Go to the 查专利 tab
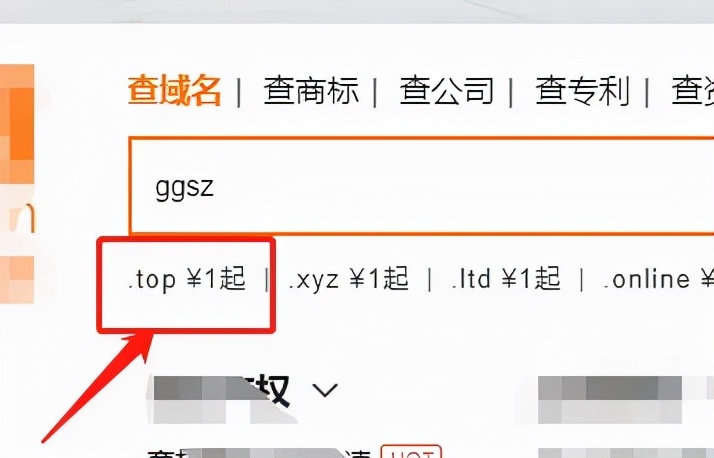The image size is (714, 458). click(582, 90)
